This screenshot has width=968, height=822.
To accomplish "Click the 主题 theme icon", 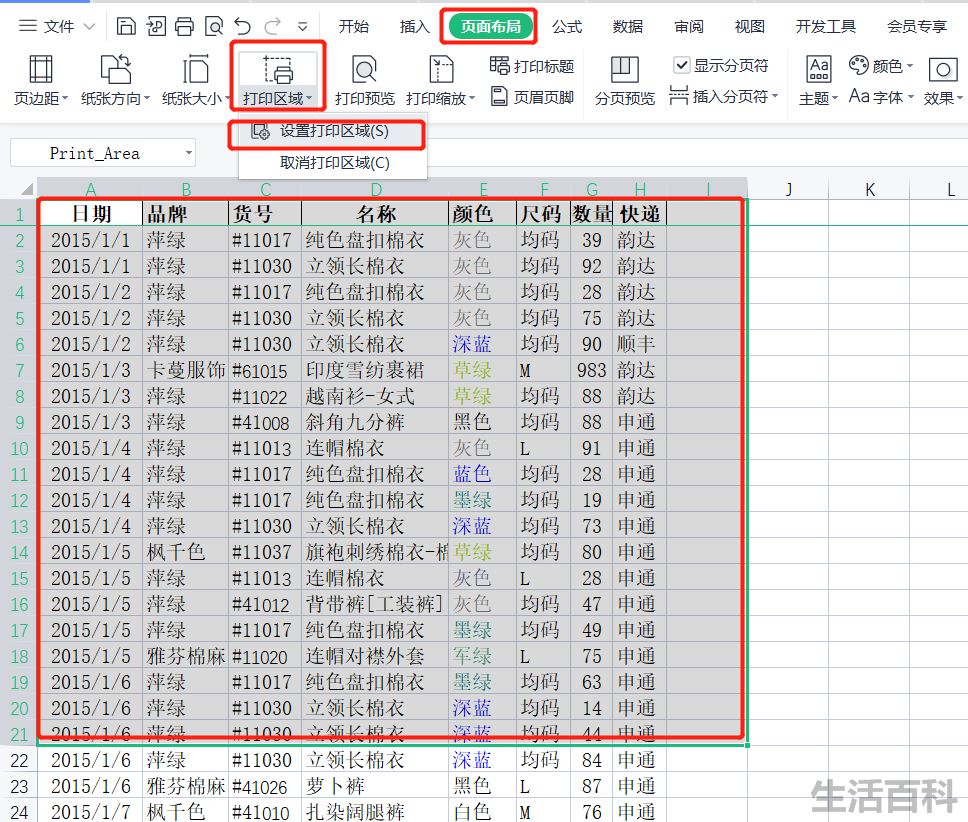I will click(819, 68).
